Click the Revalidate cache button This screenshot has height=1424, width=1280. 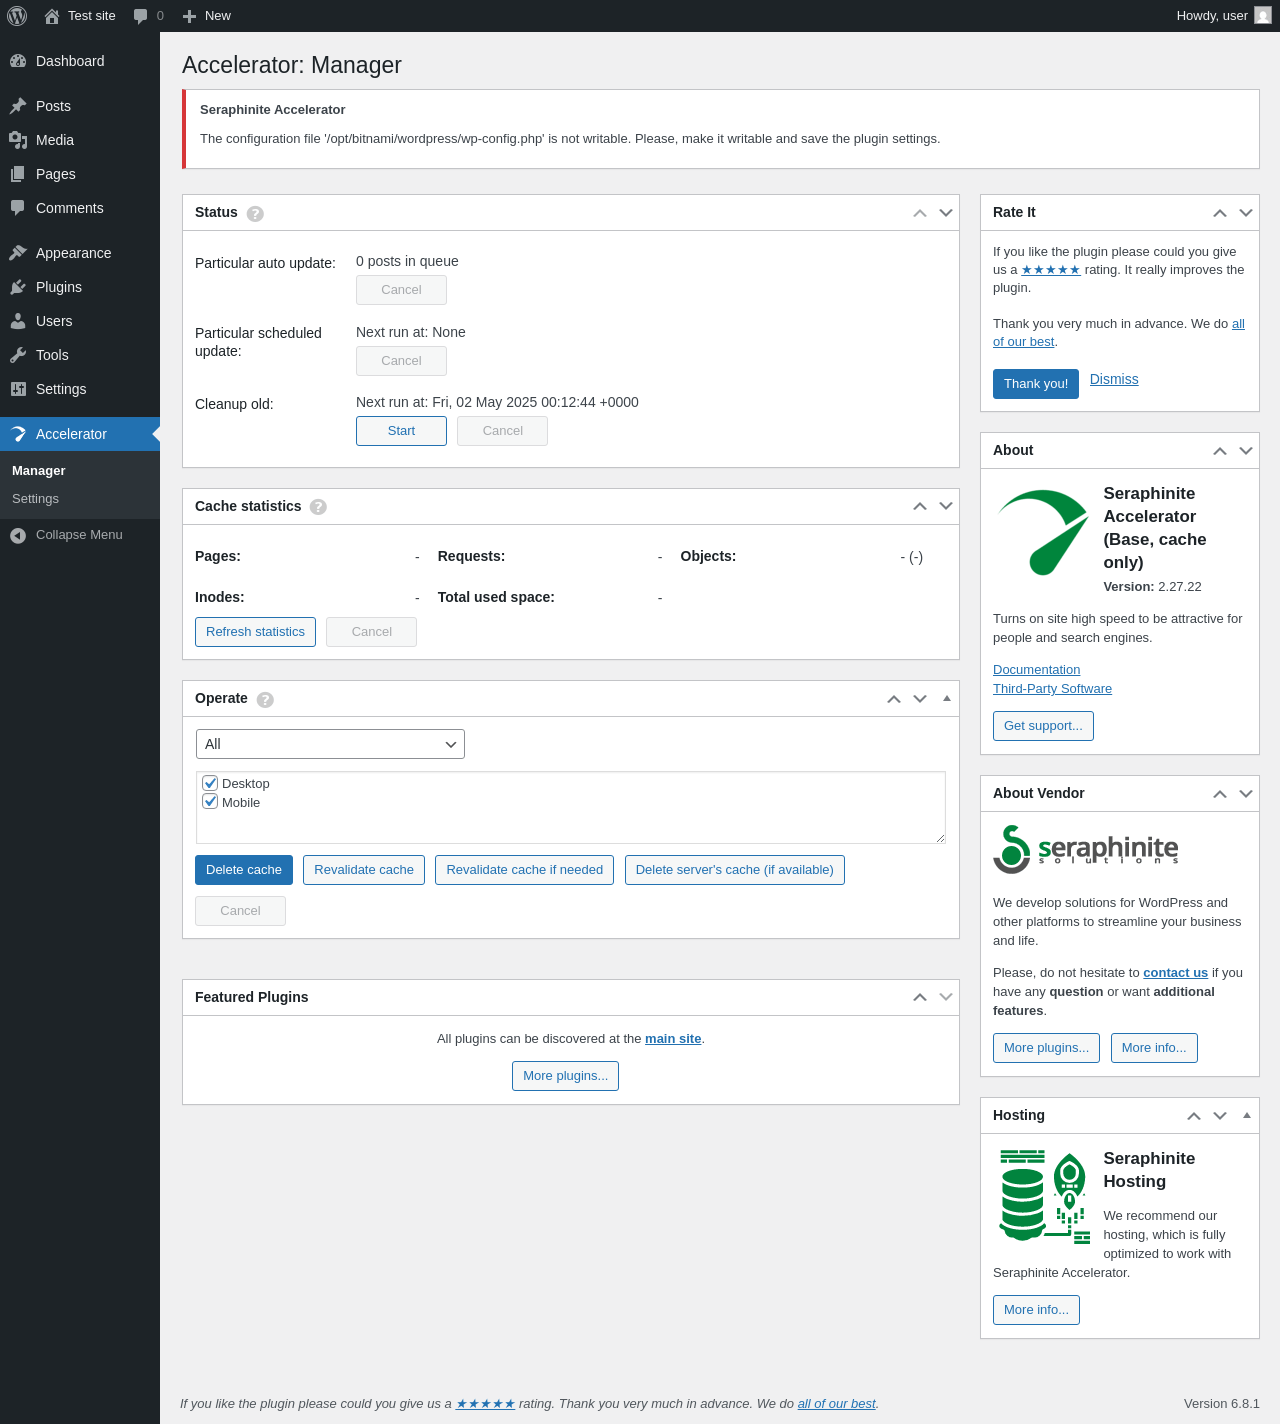364,870
